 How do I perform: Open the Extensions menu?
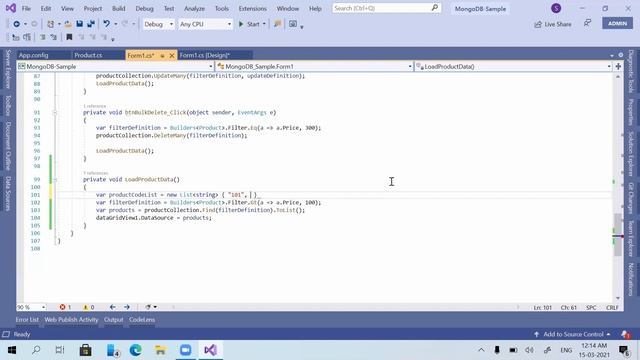coord(253,9)
